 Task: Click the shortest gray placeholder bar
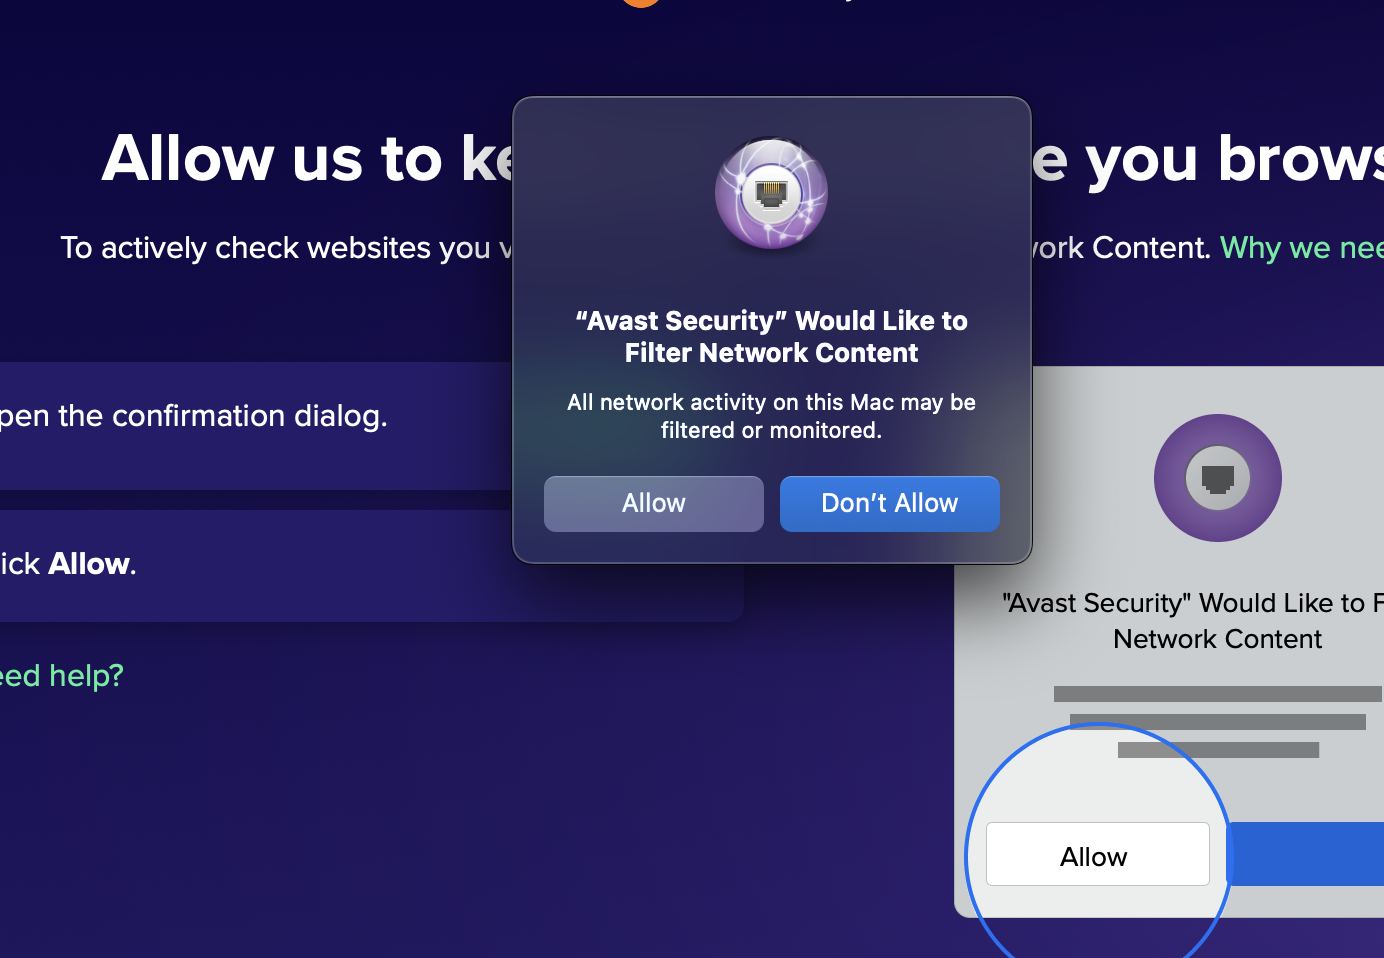click(x=1217, y=750)
